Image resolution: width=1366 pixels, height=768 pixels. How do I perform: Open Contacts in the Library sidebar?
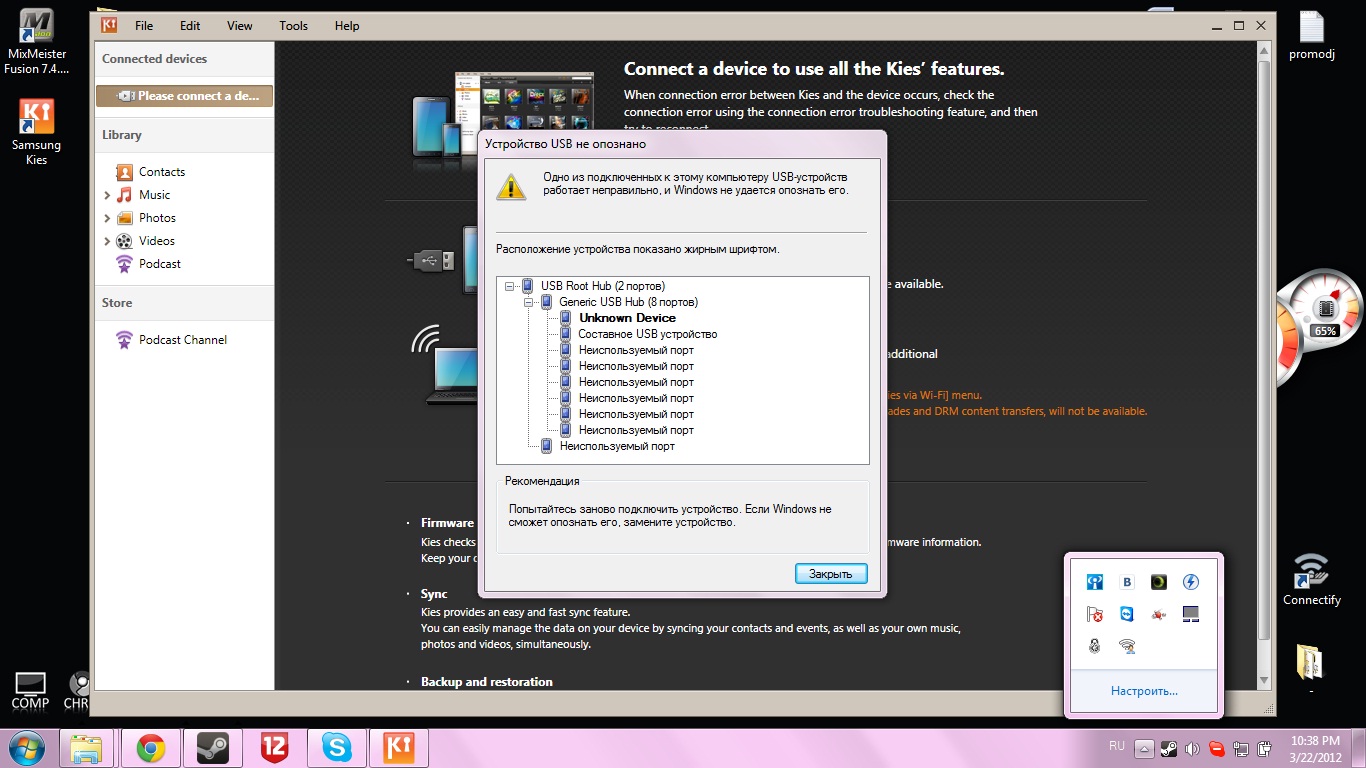[x=162, y=172]
